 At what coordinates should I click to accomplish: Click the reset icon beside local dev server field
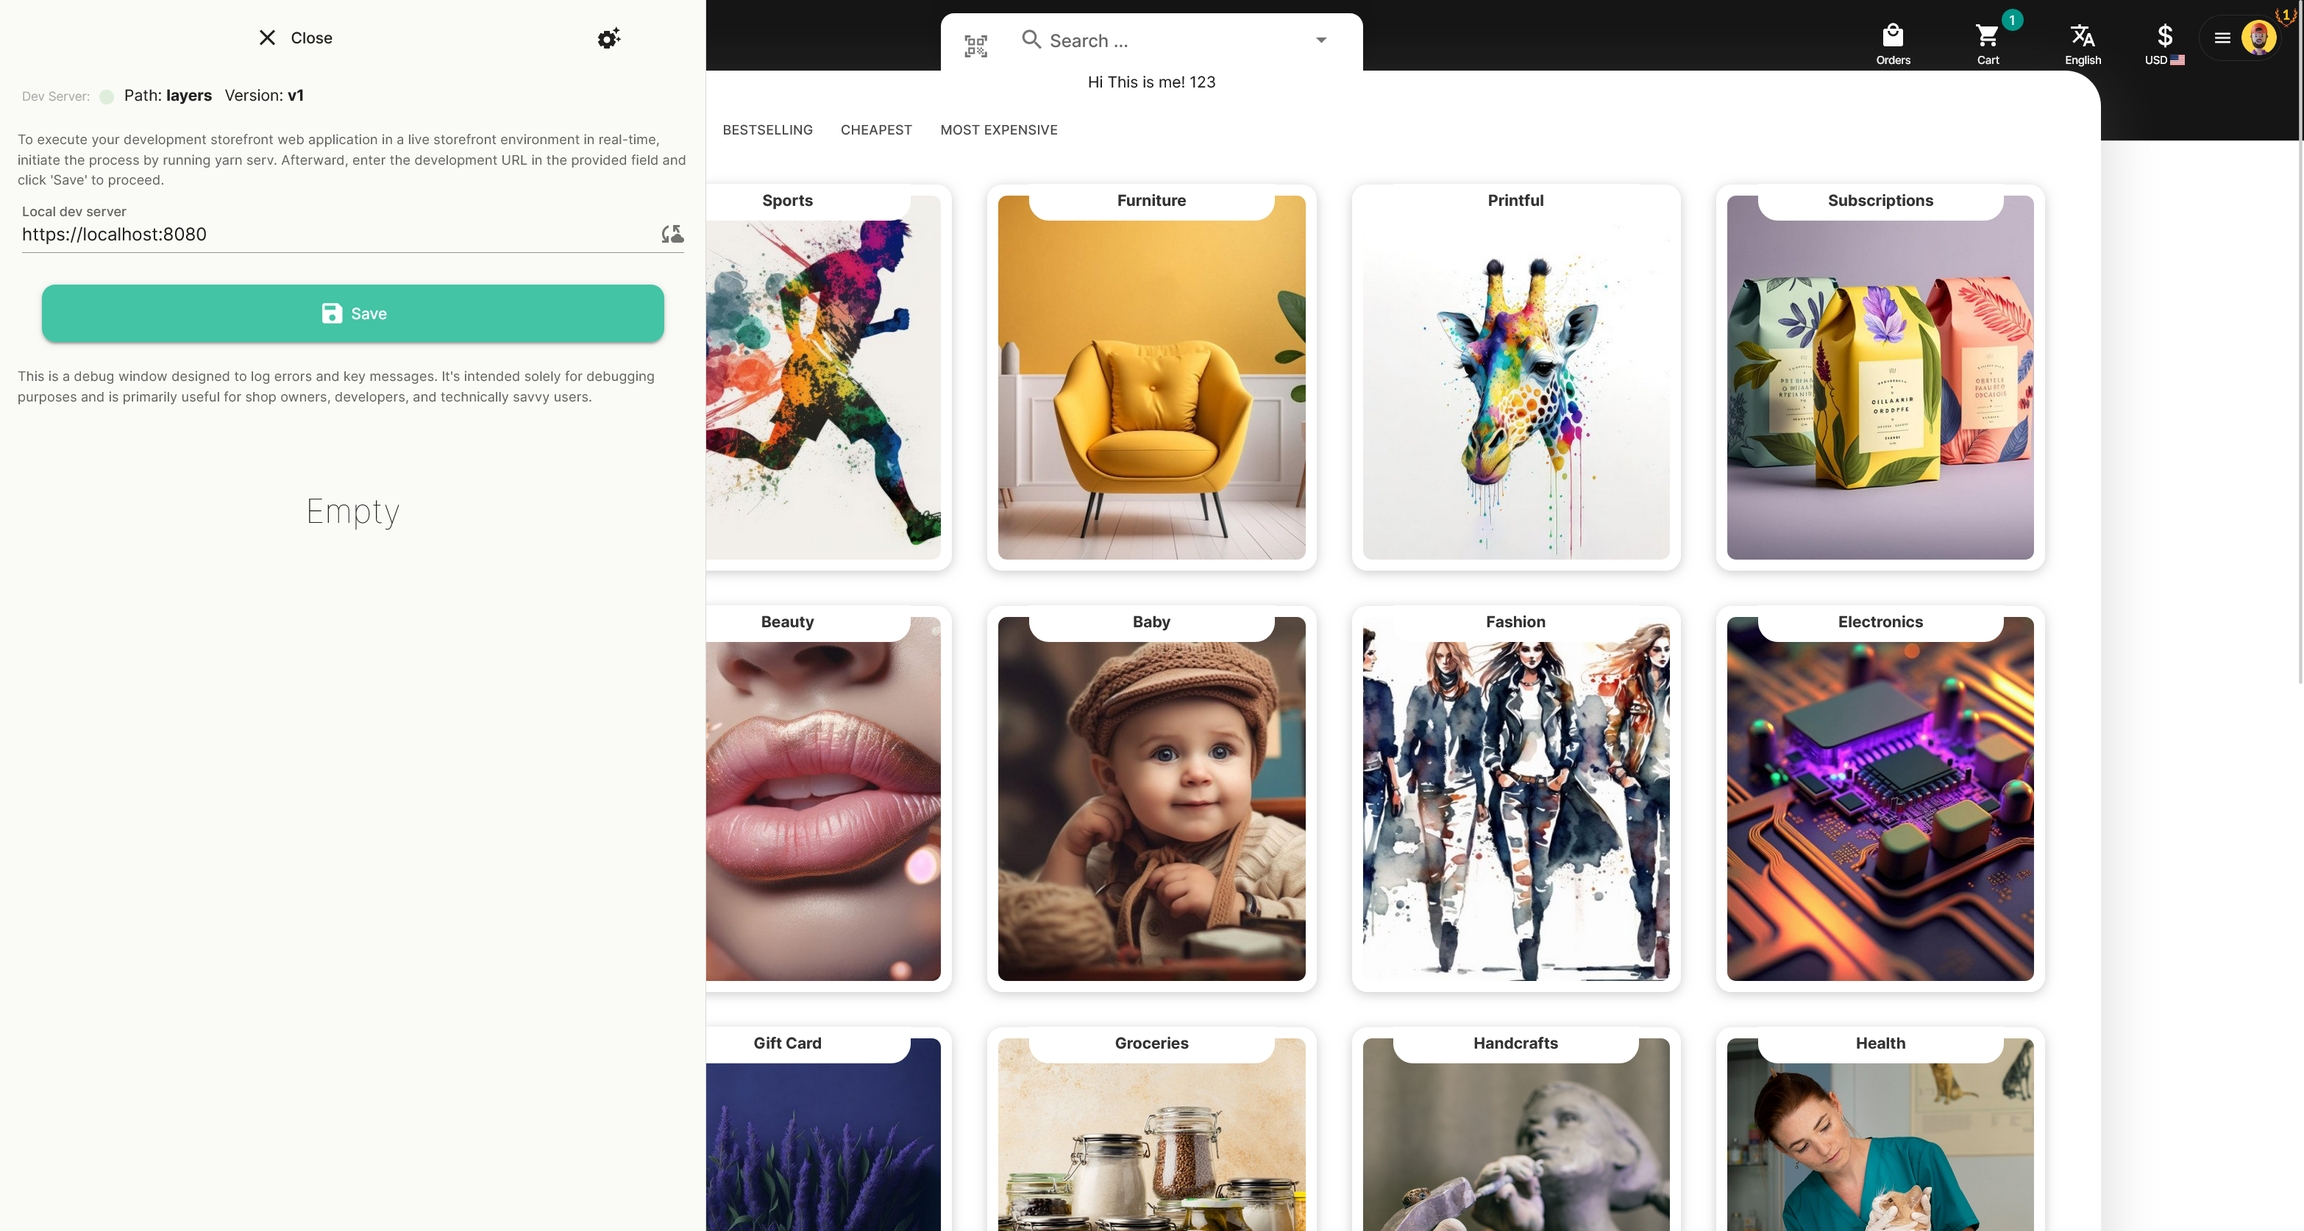pos(672,234)
